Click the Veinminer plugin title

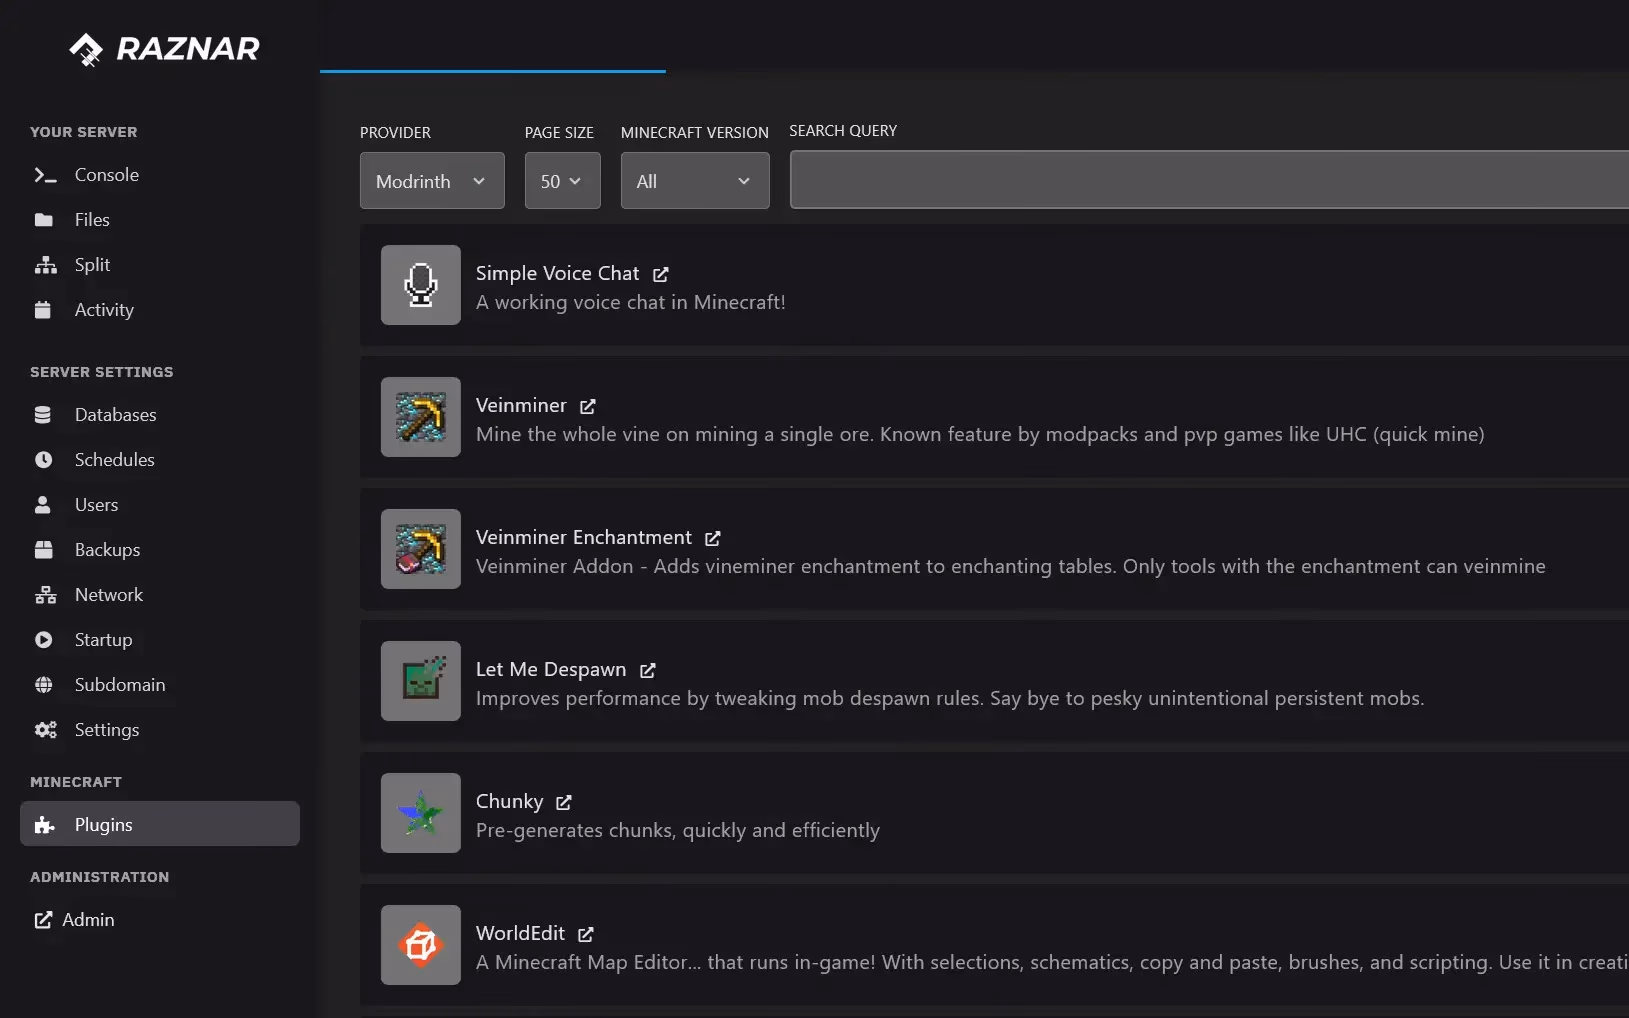521,406
